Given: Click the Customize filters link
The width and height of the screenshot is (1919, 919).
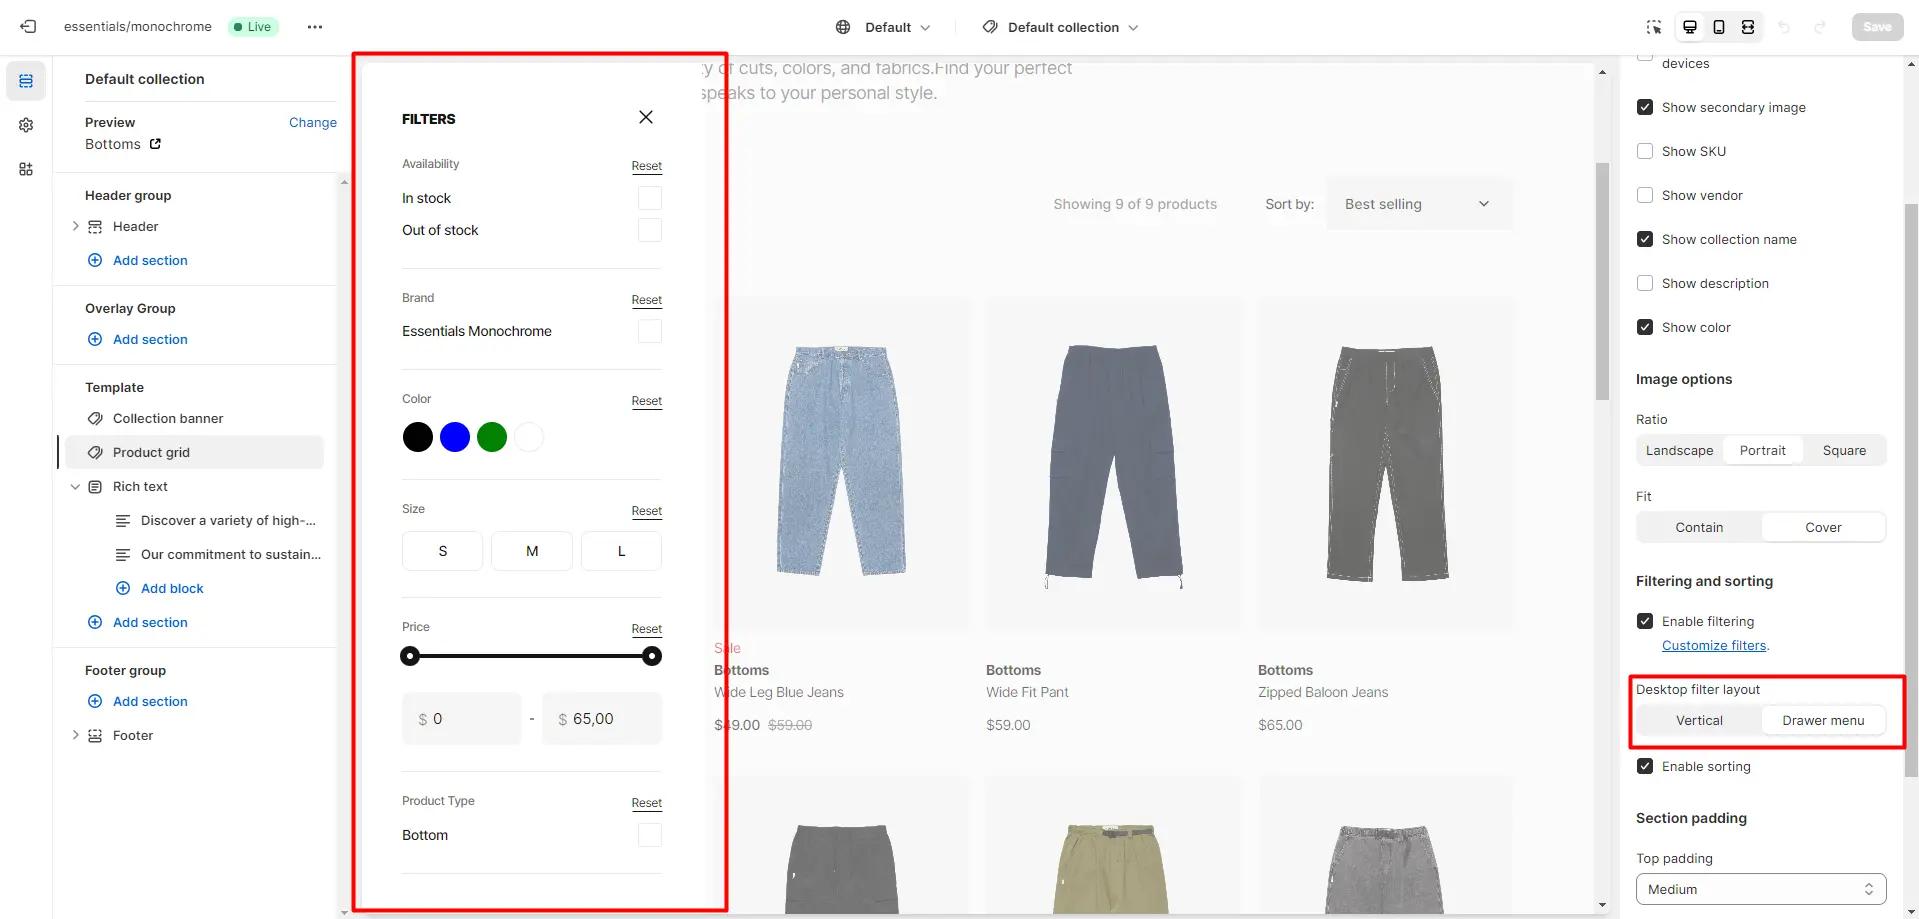Looking at the screenshot, I should (x=1713, y=645).
